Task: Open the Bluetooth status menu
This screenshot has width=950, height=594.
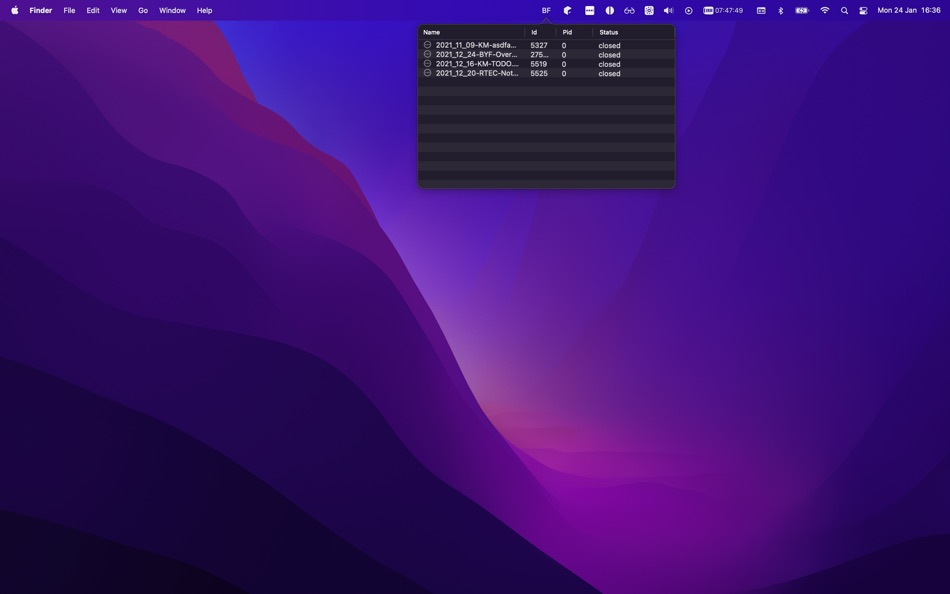Action: coord(780,10)
